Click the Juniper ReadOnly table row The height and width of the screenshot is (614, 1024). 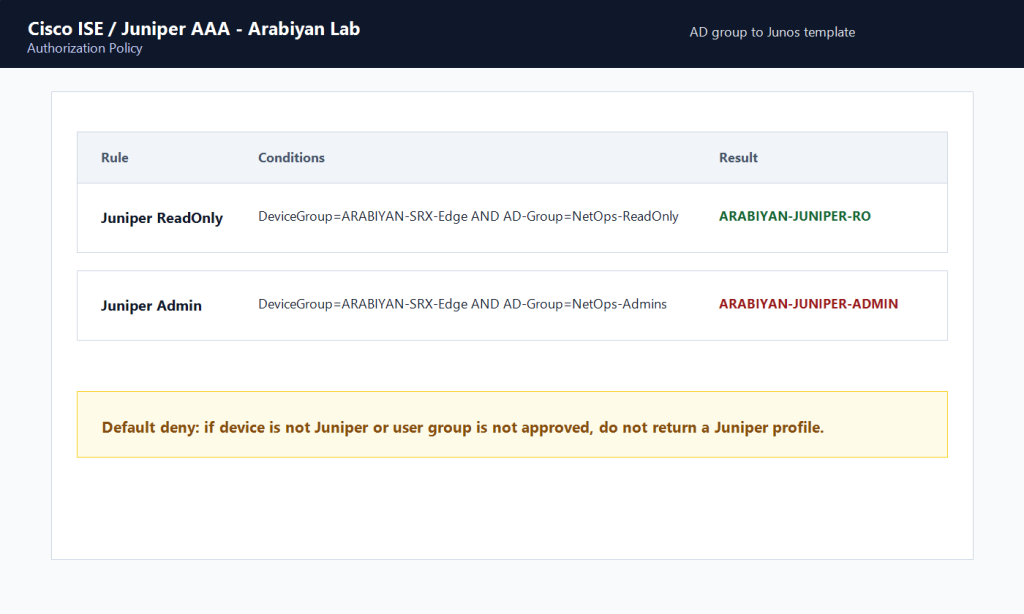pyautogui.click(x=512, y=218)
